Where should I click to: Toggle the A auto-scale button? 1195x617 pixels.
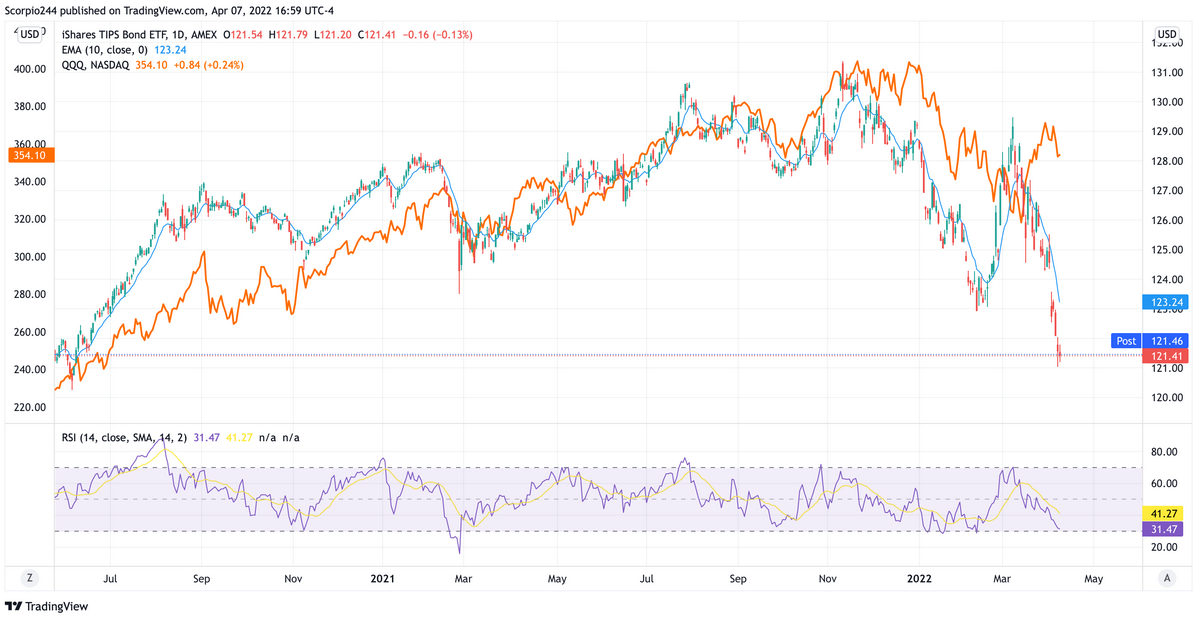tap(1167, 578)
